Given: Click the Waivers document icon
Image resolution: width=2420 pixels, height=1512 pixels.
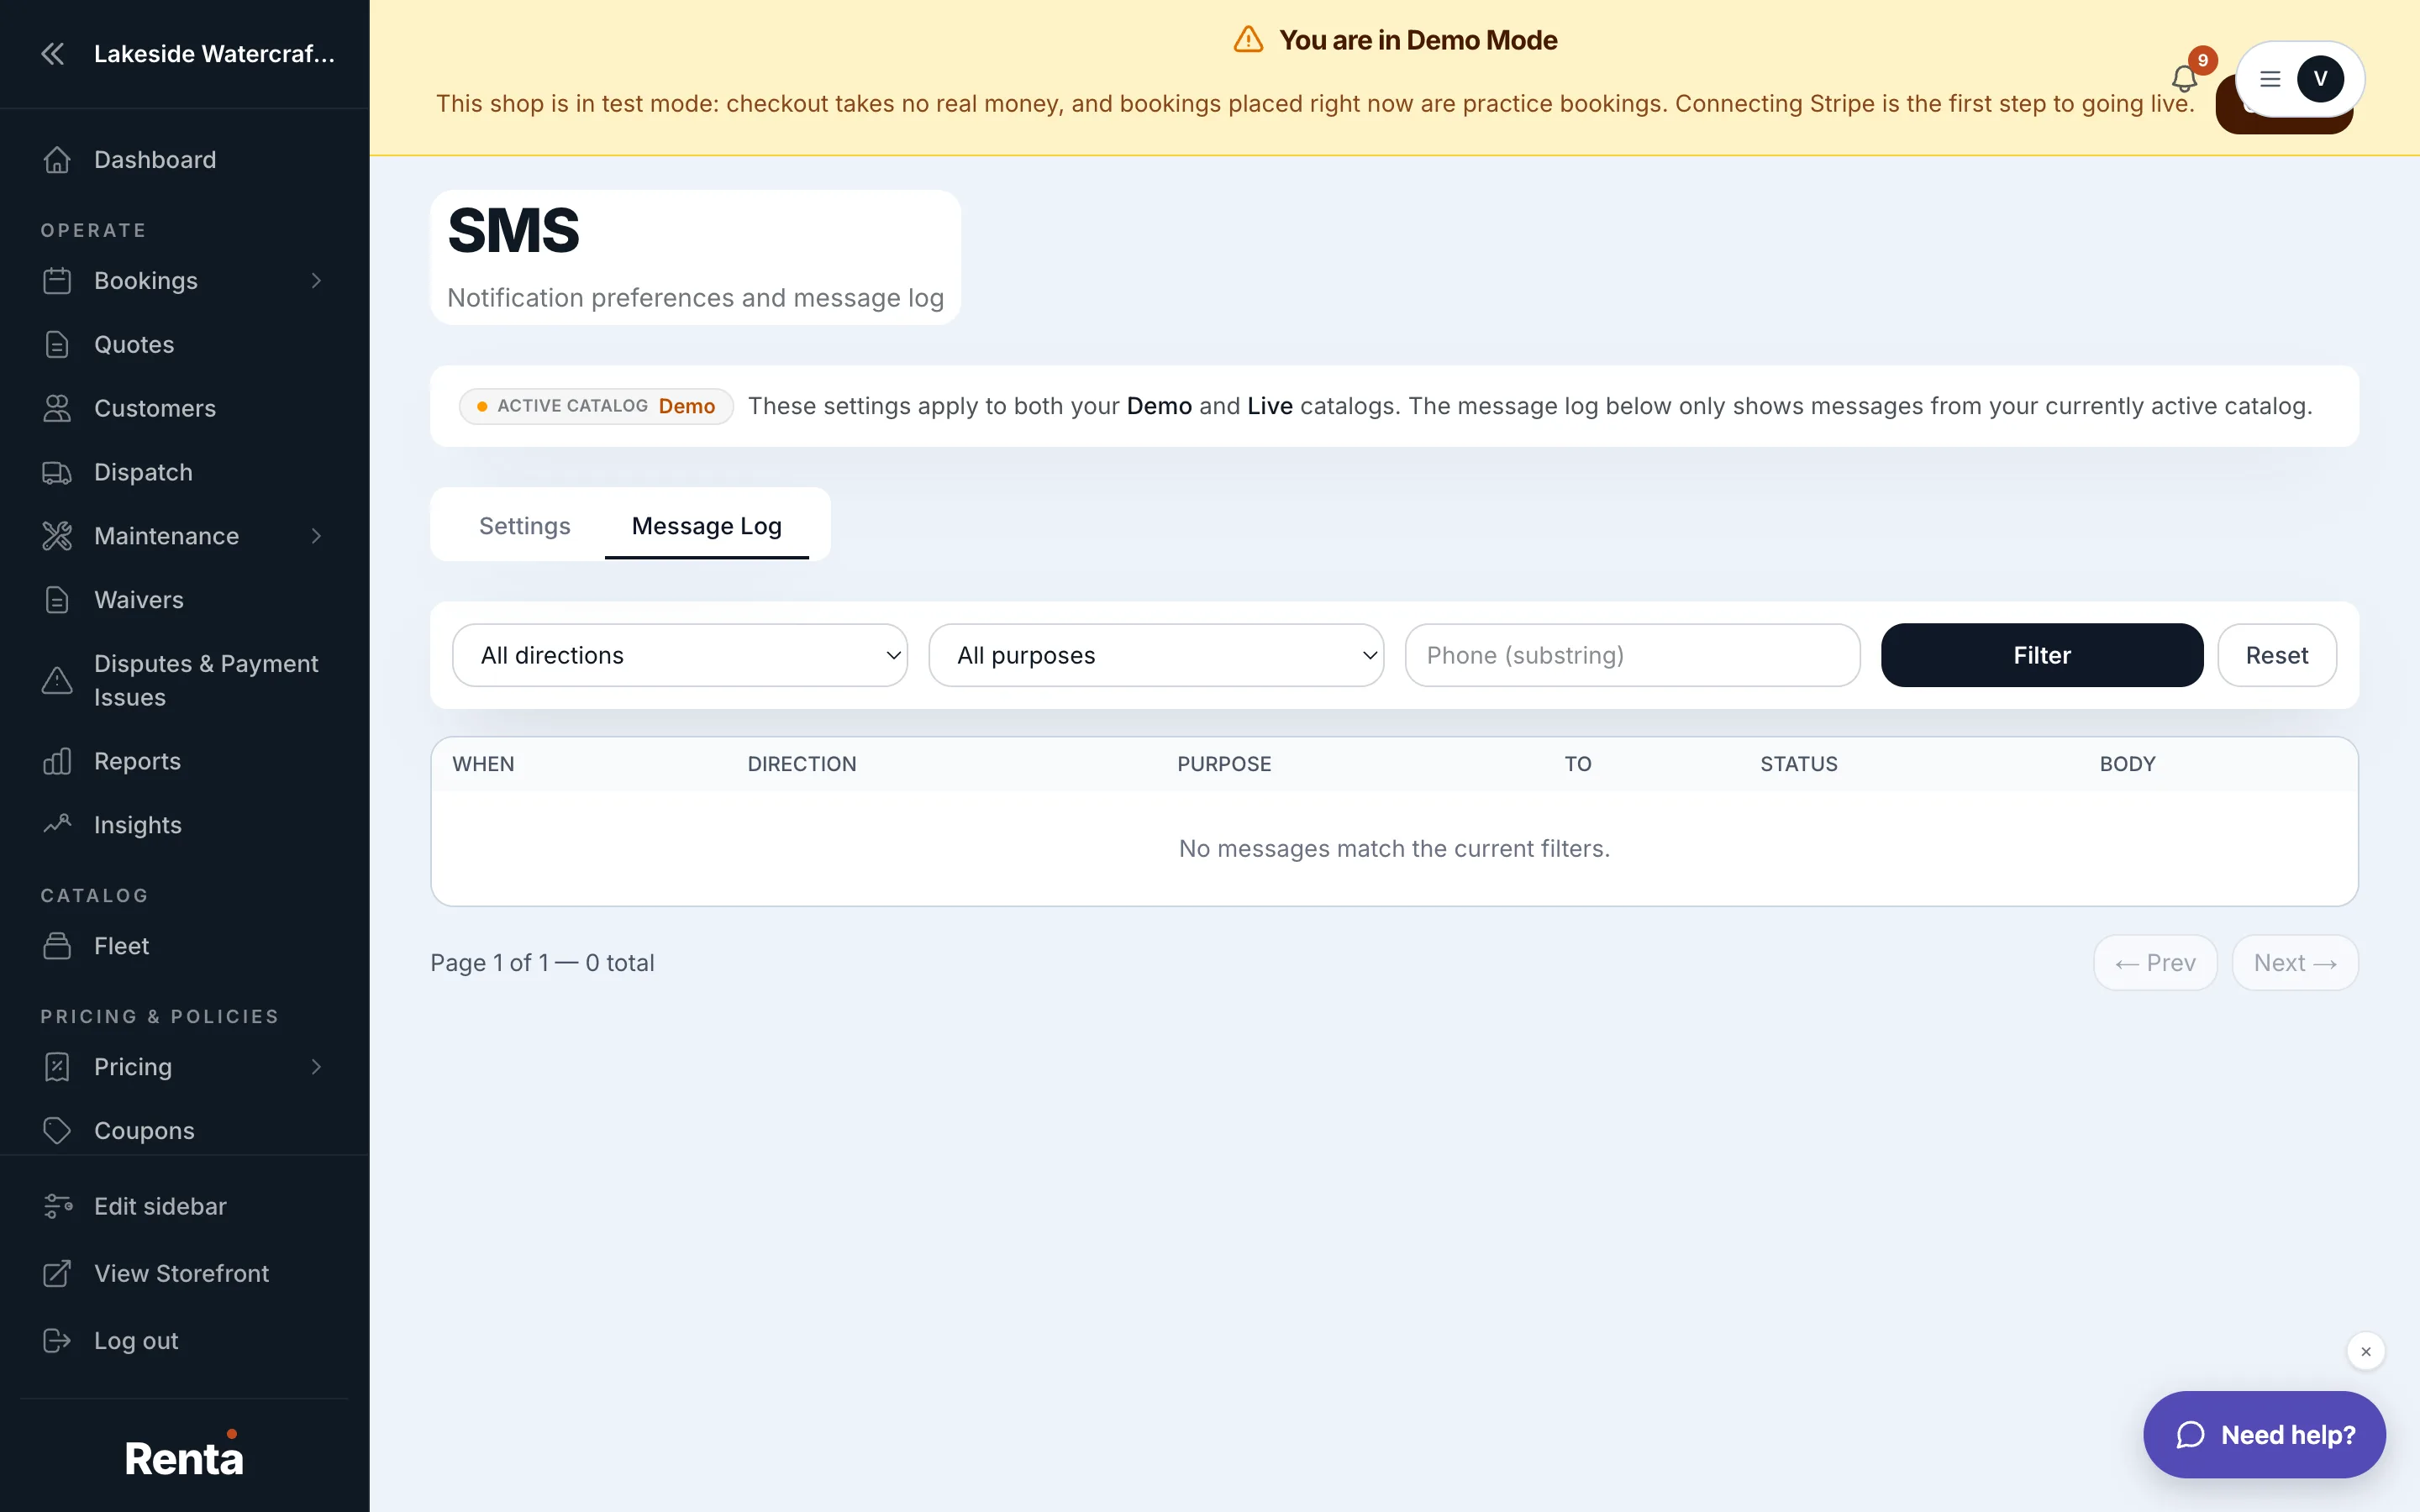Looking at the screenshot, I should 57,601.
